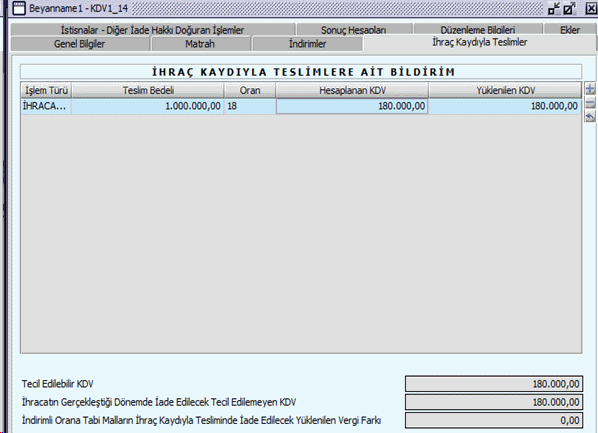The image size is (598, 433).
Task: Click the undo arrow icon beside table
Action: click(x=590, y=117)
